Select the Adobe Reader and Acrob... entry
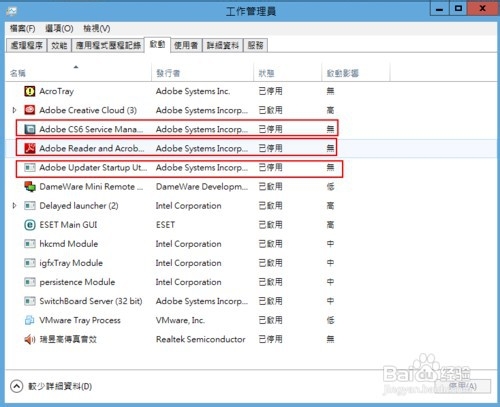 click(92, 148)
